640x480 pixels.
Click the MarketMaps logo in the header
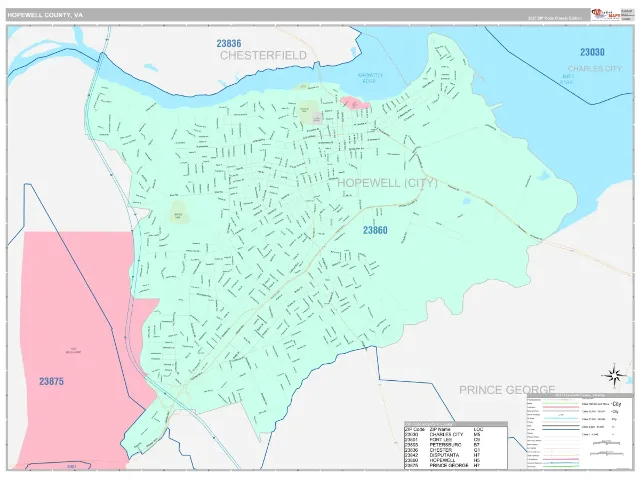tap(606, 15)
